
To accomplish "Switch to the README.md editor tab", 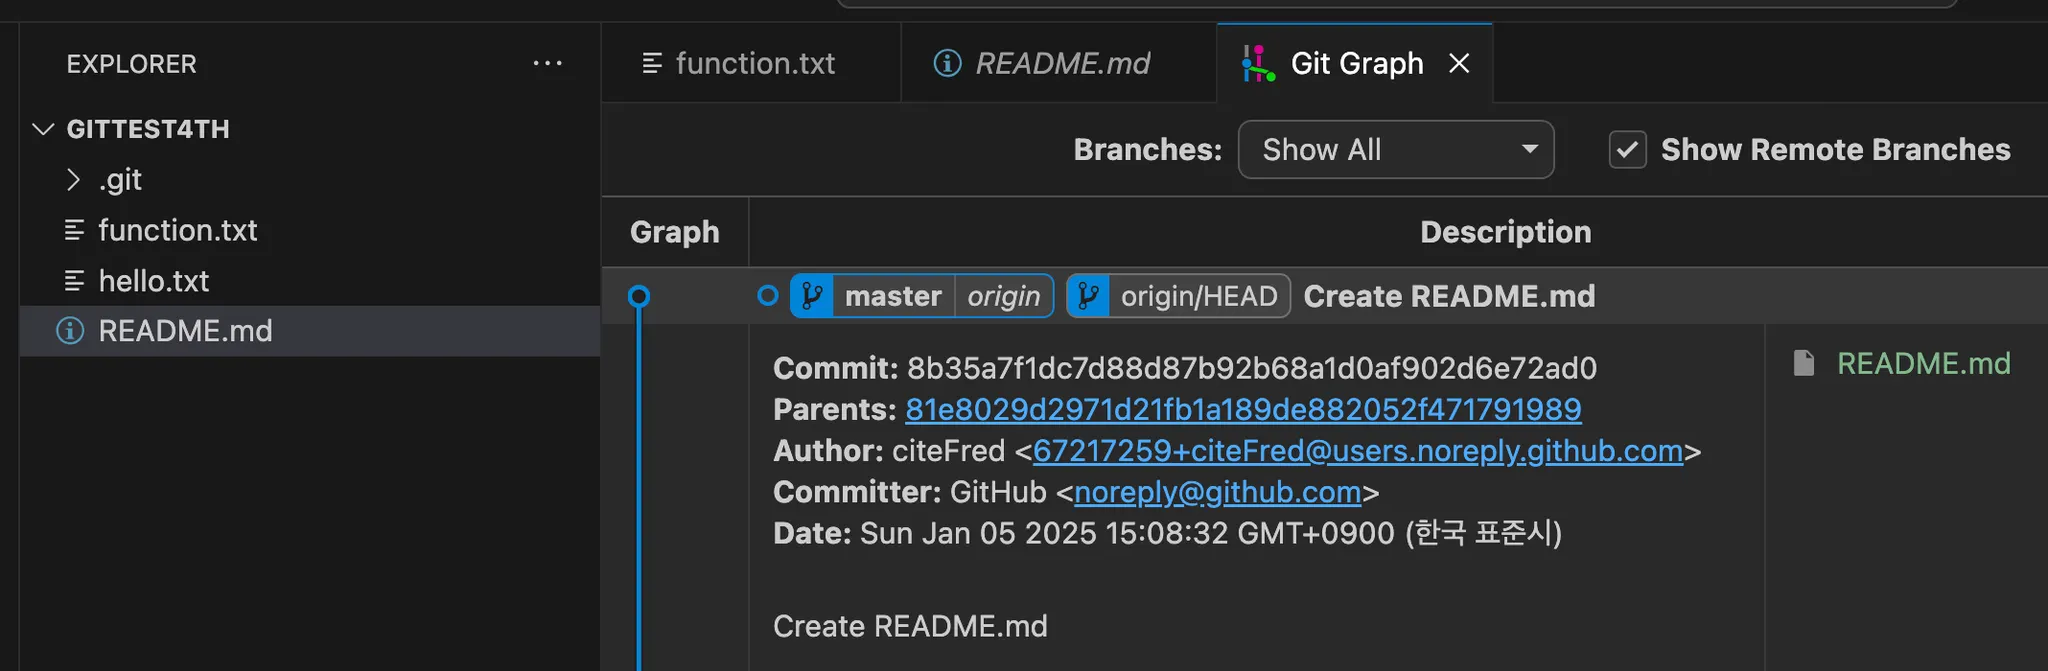I will coord(1062,64).
